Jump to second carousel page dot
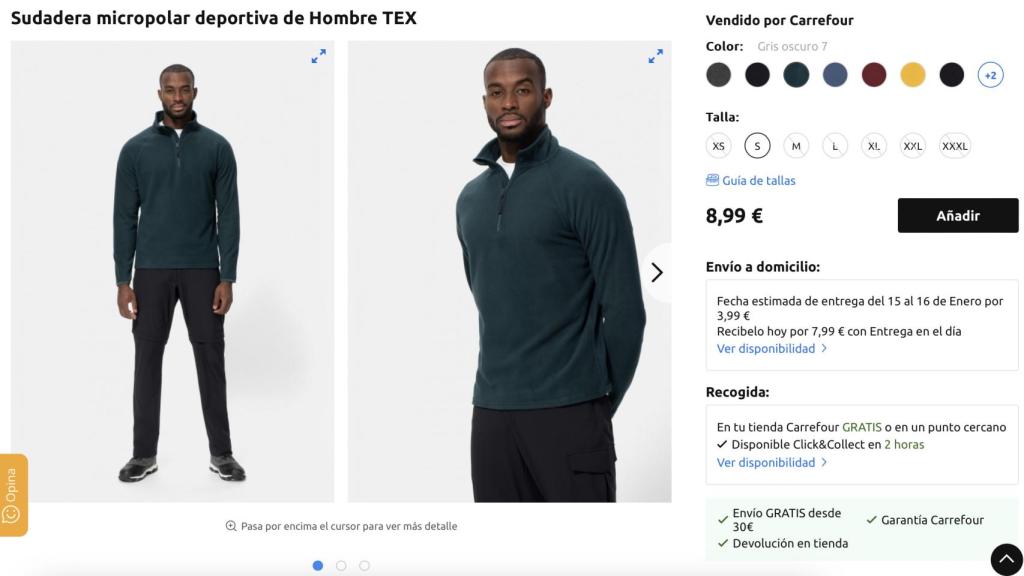 pos(341,565)
